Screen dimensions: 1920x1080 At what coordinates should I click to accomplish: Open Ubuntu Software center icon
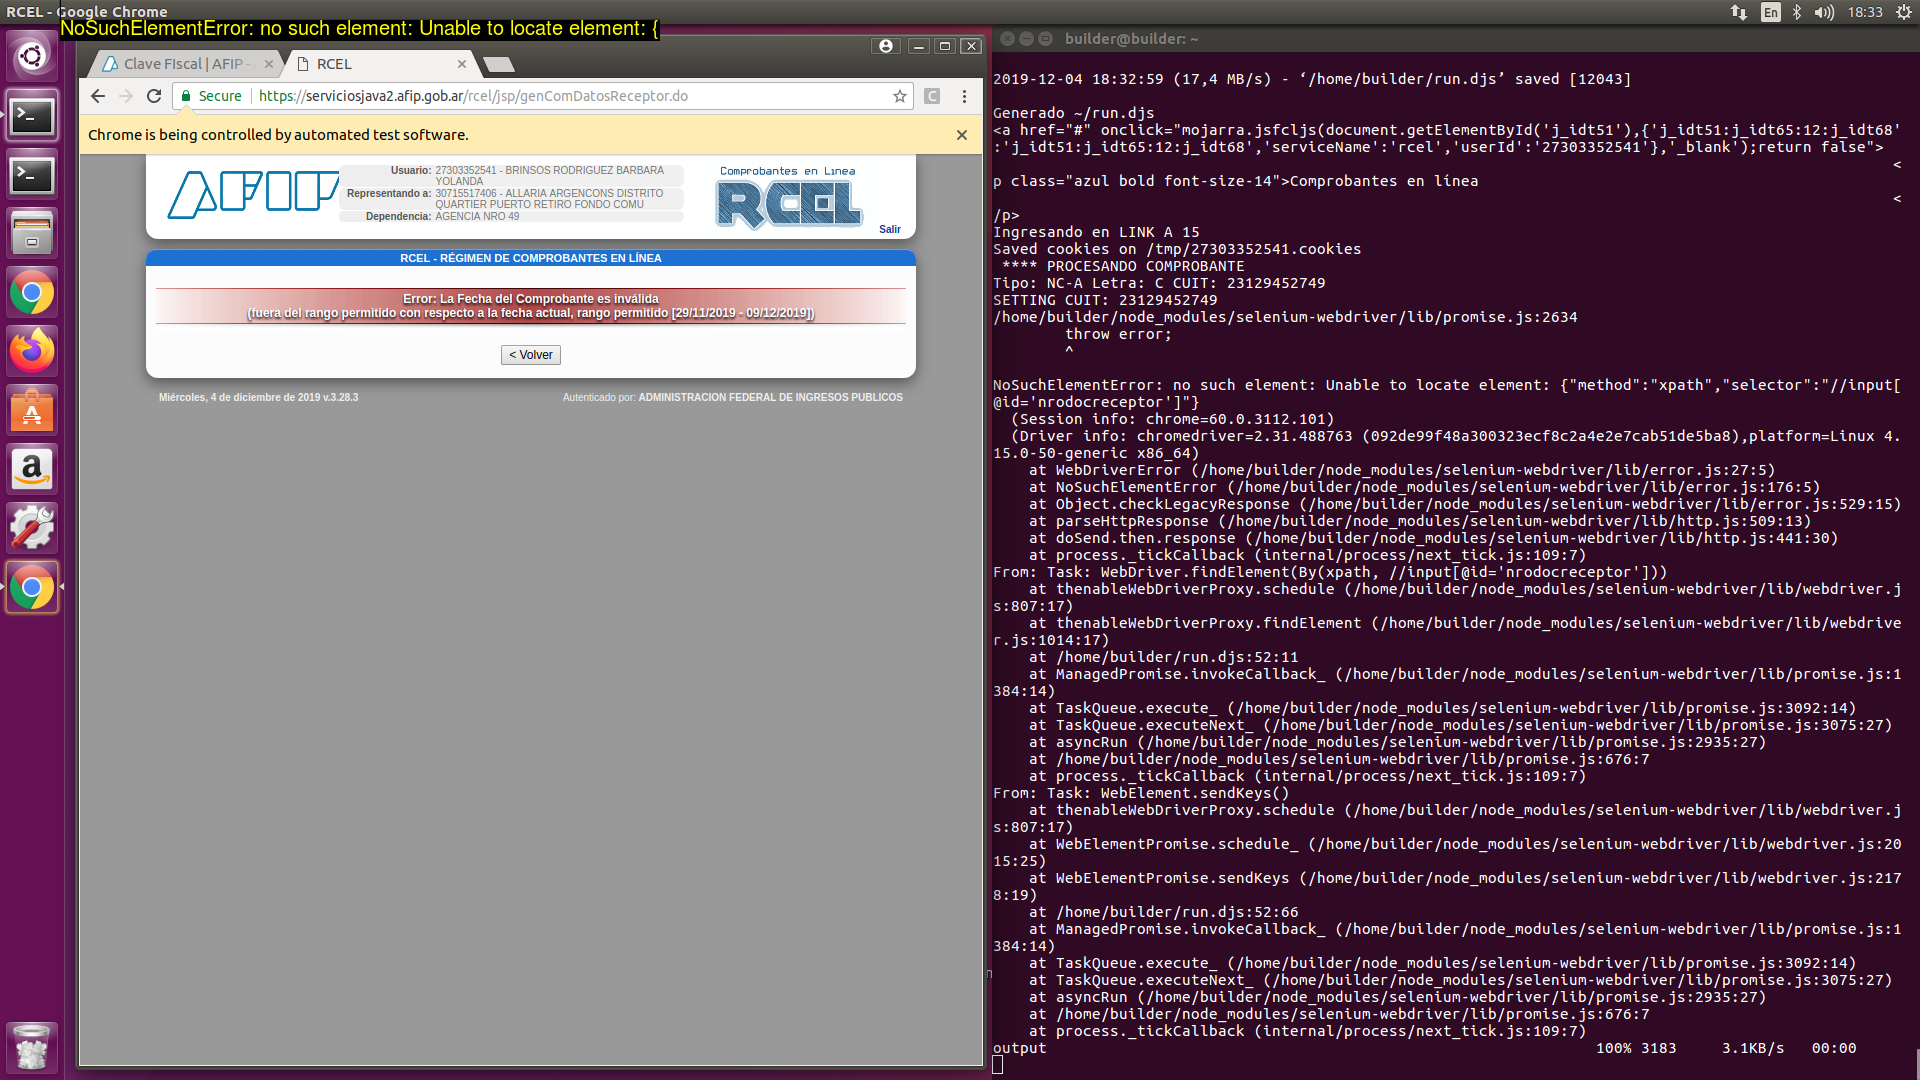(32, 410)
